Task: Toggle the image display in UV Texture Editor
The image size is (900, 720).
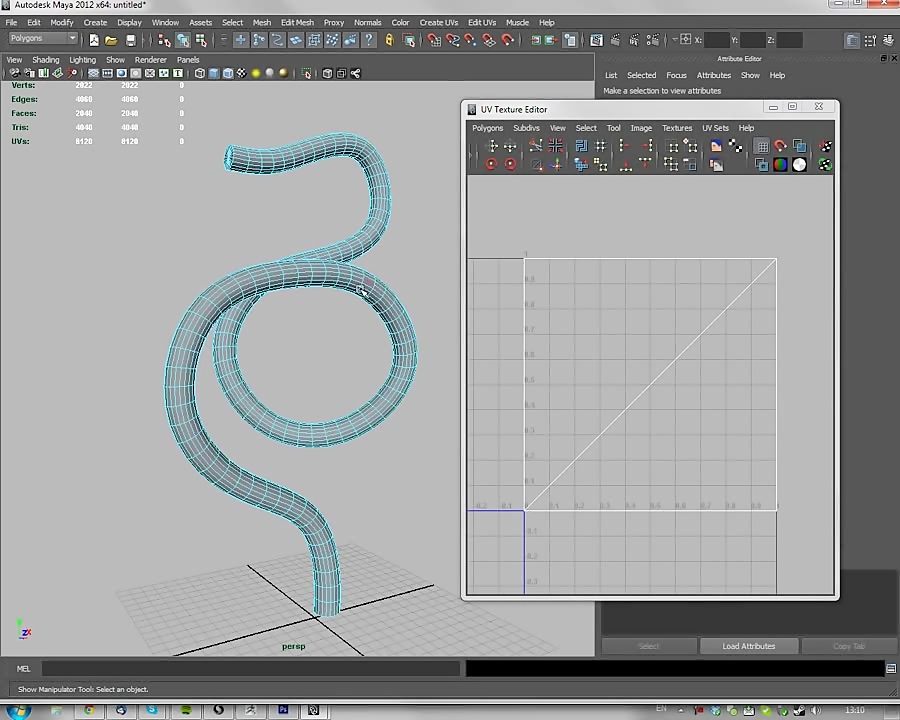Action: 715,147
